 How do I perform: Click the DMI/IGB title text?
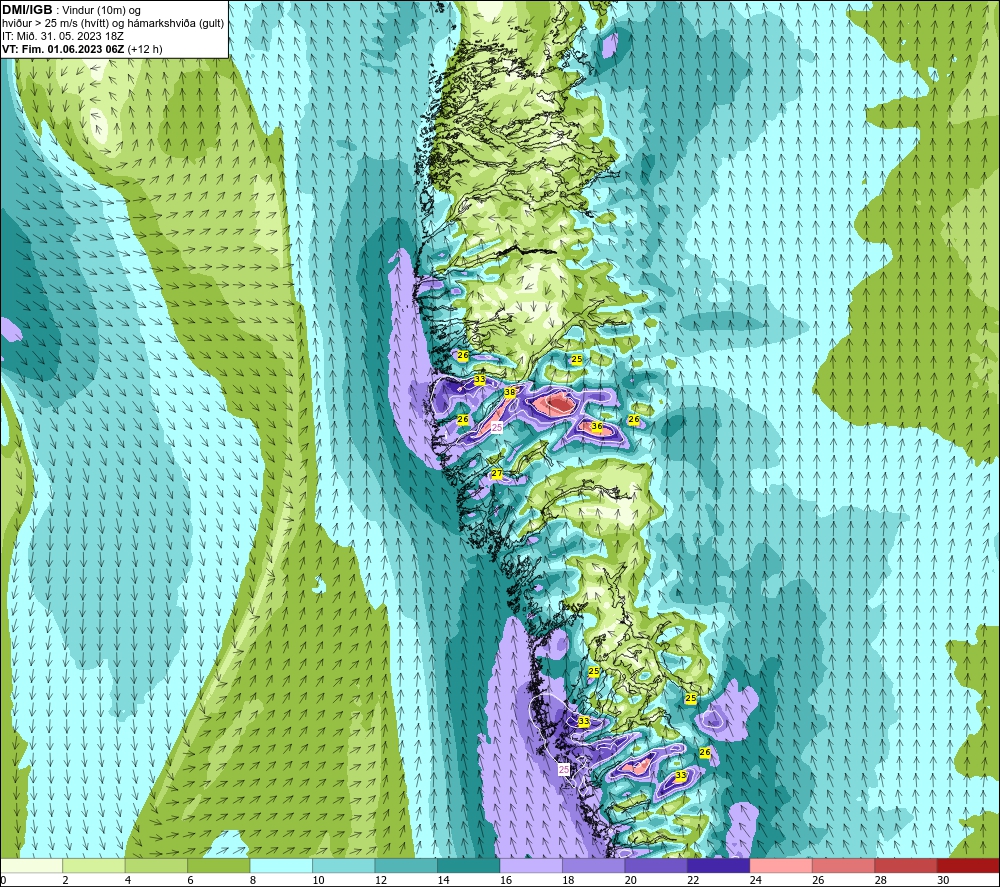[27, 10]
